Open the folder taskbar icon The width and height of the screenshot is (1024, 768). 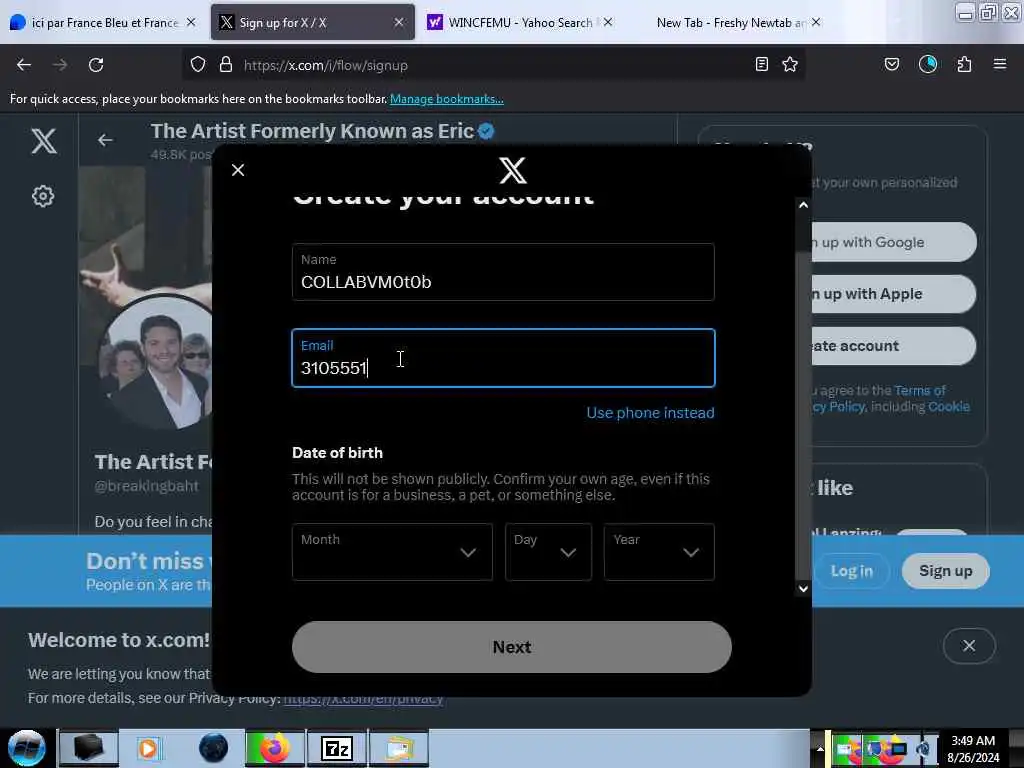coord(399,748)
